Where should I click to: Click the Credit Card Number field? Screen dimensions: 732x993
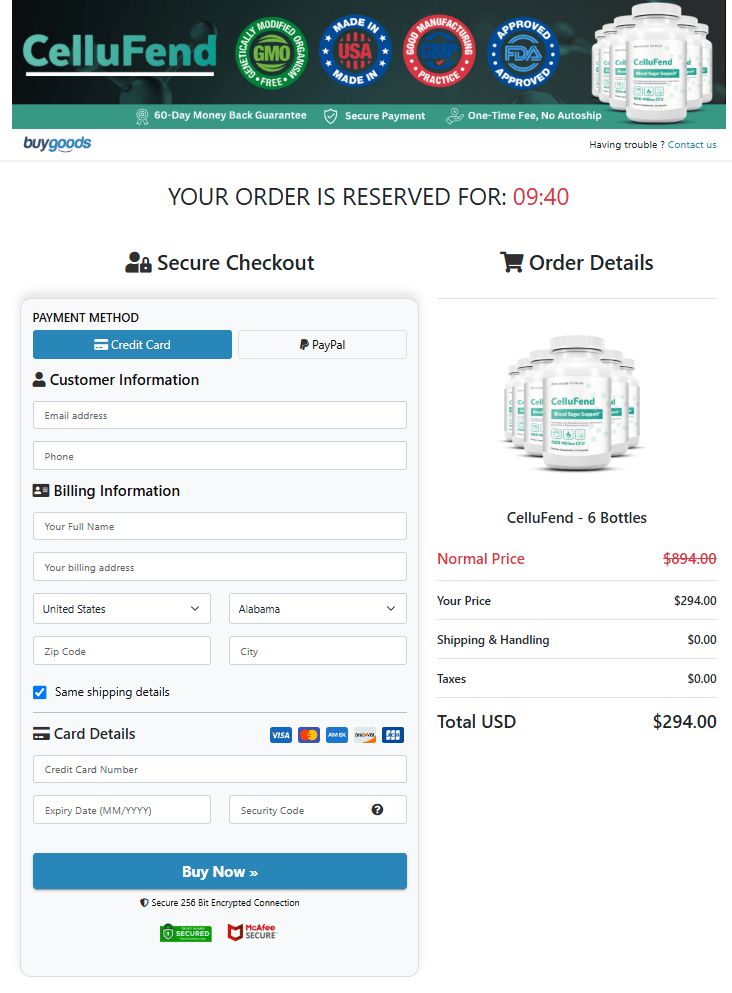coord(220,769)
